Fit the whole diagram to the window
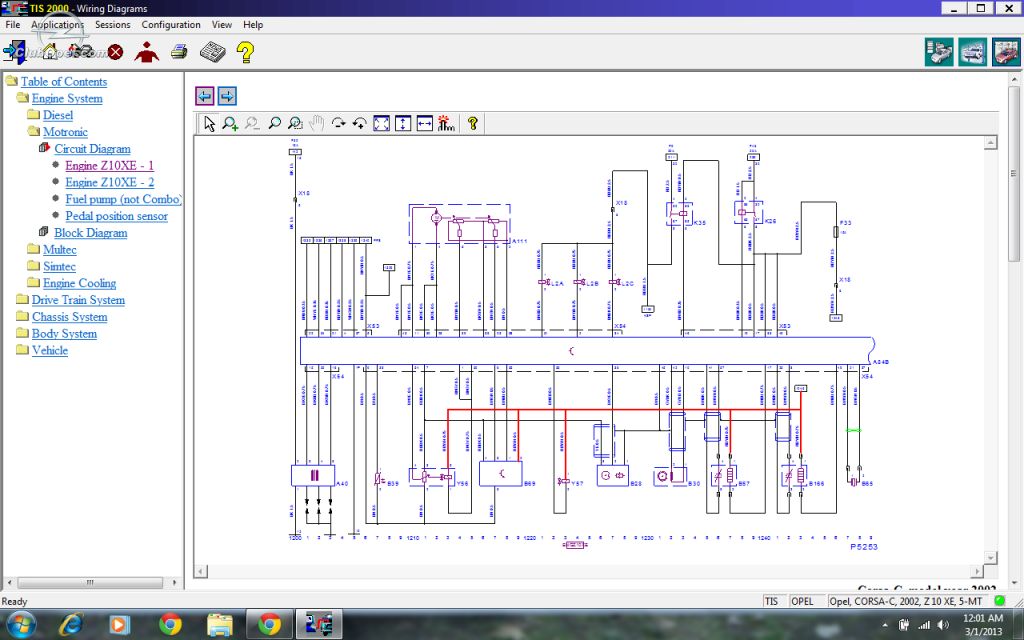 [381, 123]
